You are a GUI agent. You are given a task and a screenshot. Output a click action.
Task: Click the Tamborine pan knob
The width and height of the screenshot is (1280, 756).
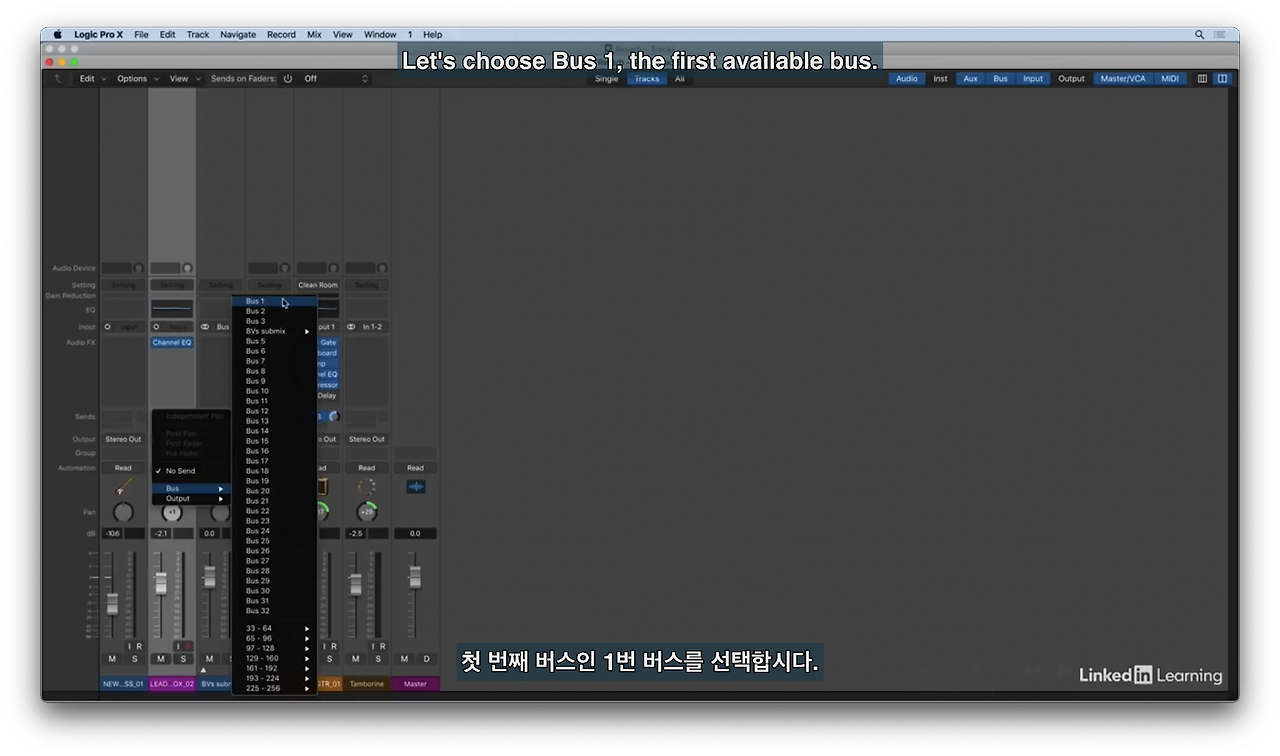[367, 512]
